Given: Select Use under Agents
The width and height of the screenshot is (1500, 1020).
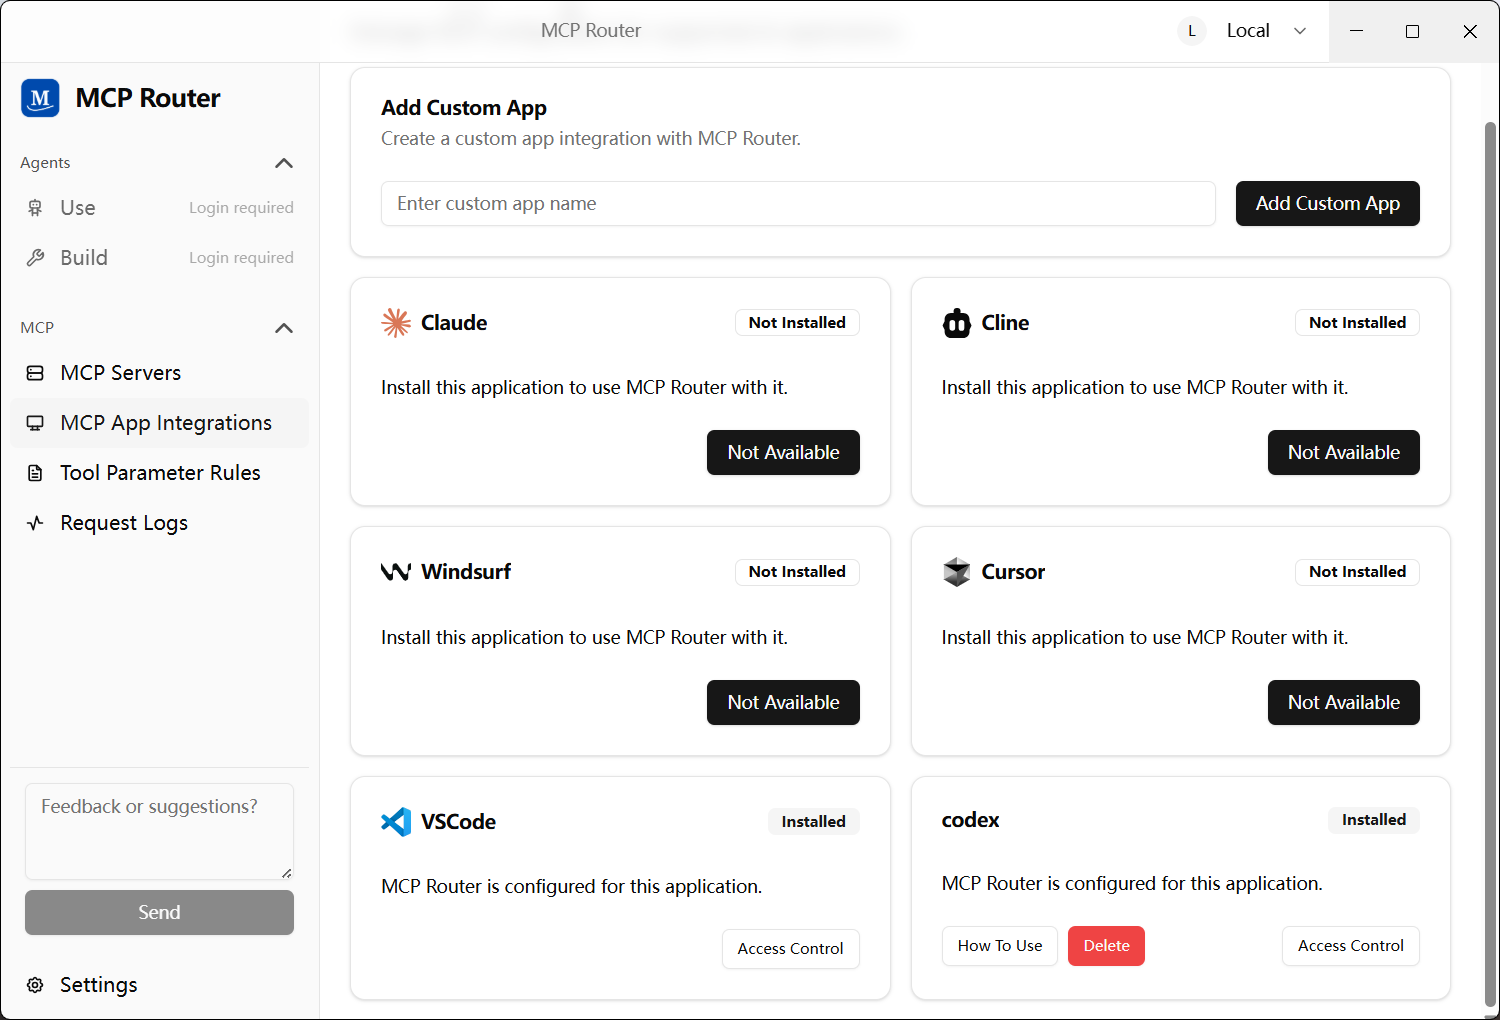Looking at the screenshot, I should (x=160, y=208).
